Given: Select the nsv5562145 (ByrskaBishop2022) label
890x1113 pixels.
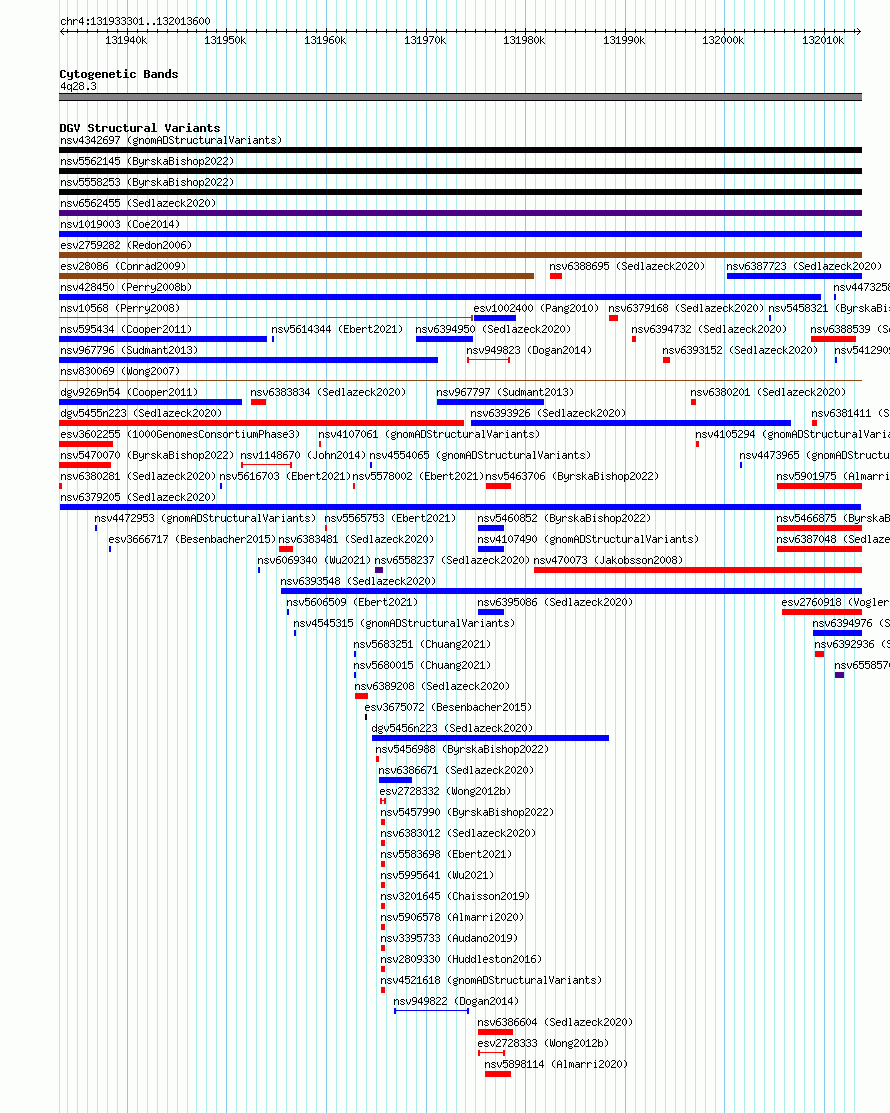Looking at the screenshot, I should [x=147, y=161].
